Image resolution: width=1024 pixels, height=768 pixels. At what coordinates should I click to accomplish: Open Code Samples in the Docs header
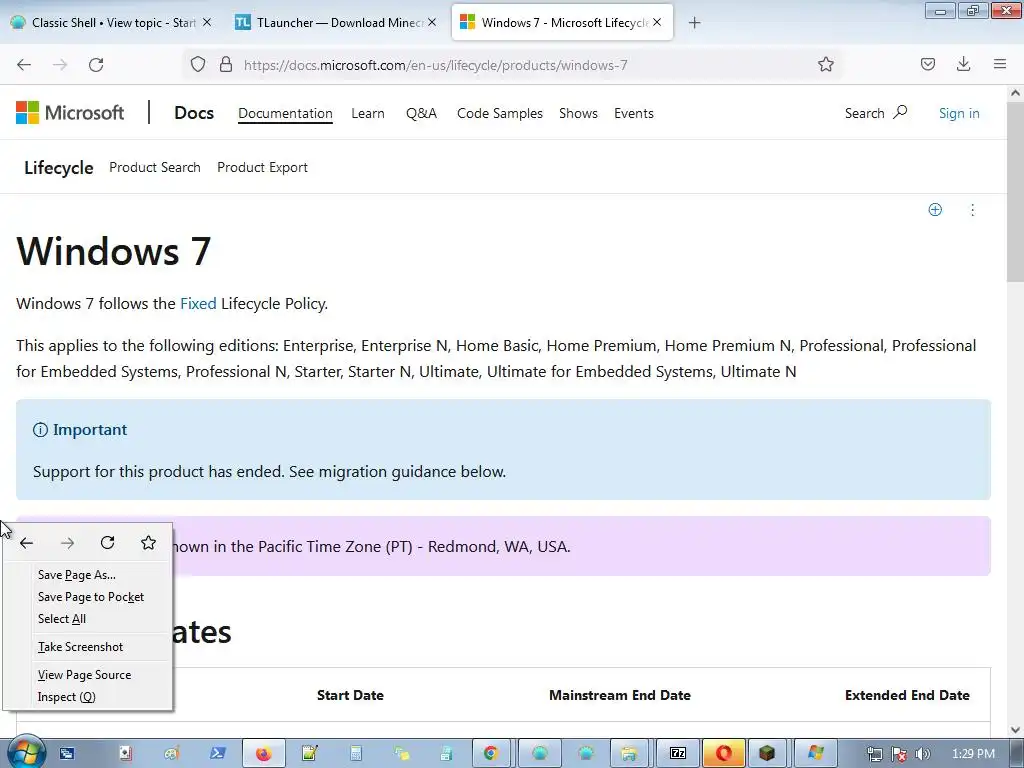(500, 113)
